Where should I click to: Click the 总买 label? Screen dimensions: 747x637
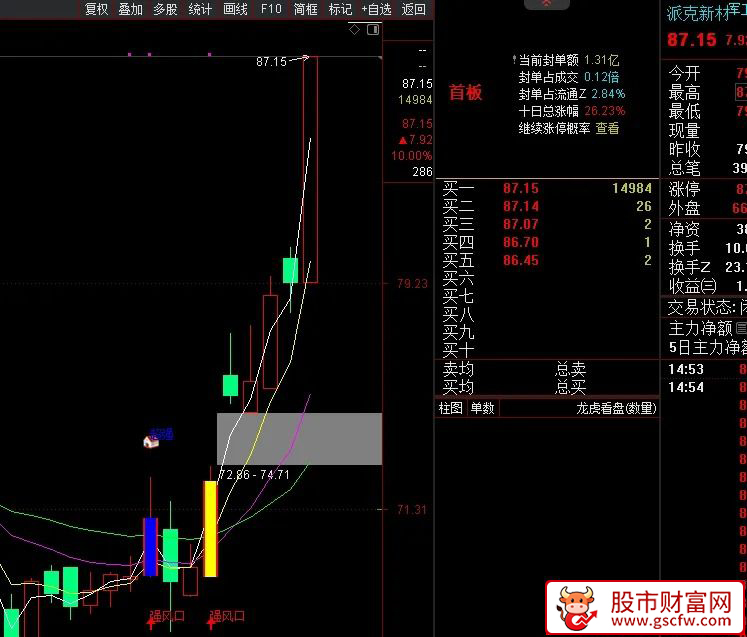coord(571,387)
